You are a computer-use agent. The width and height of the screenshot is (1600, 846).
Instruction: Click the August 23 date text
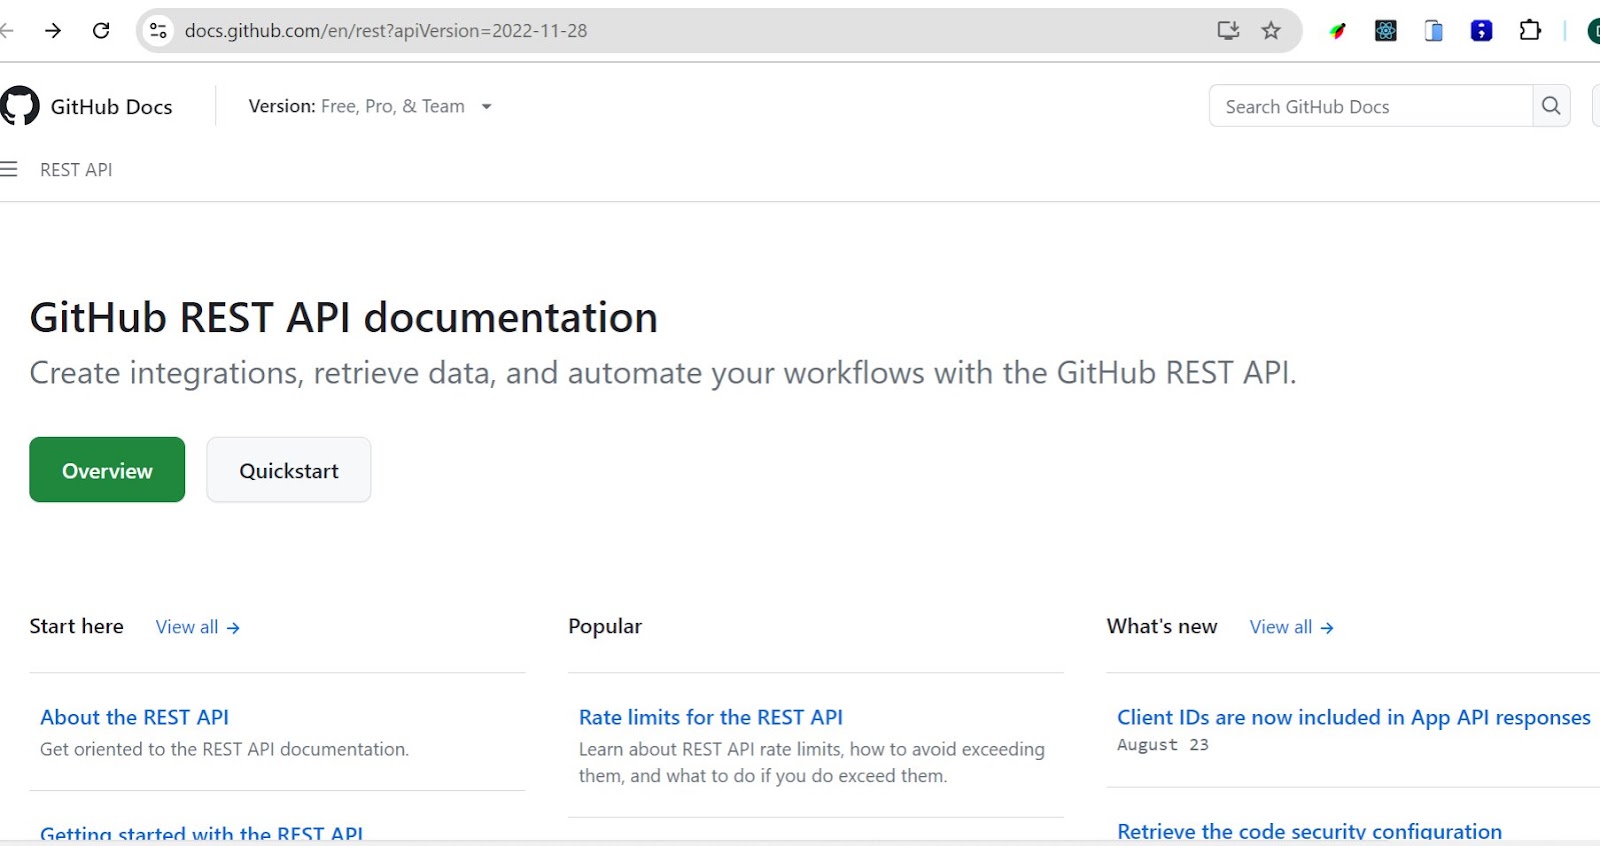tap(1162, 745)
